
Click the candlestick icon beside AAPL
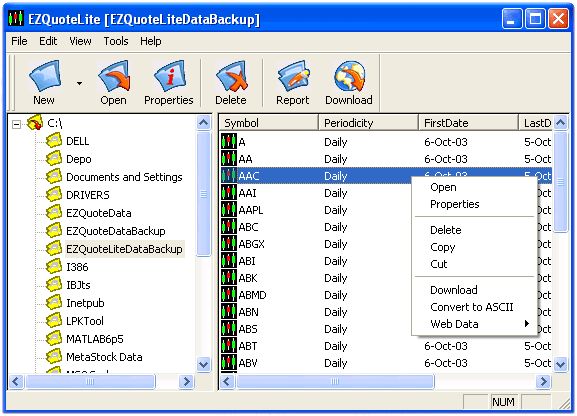pyautogui.click(x=229, y=210)
